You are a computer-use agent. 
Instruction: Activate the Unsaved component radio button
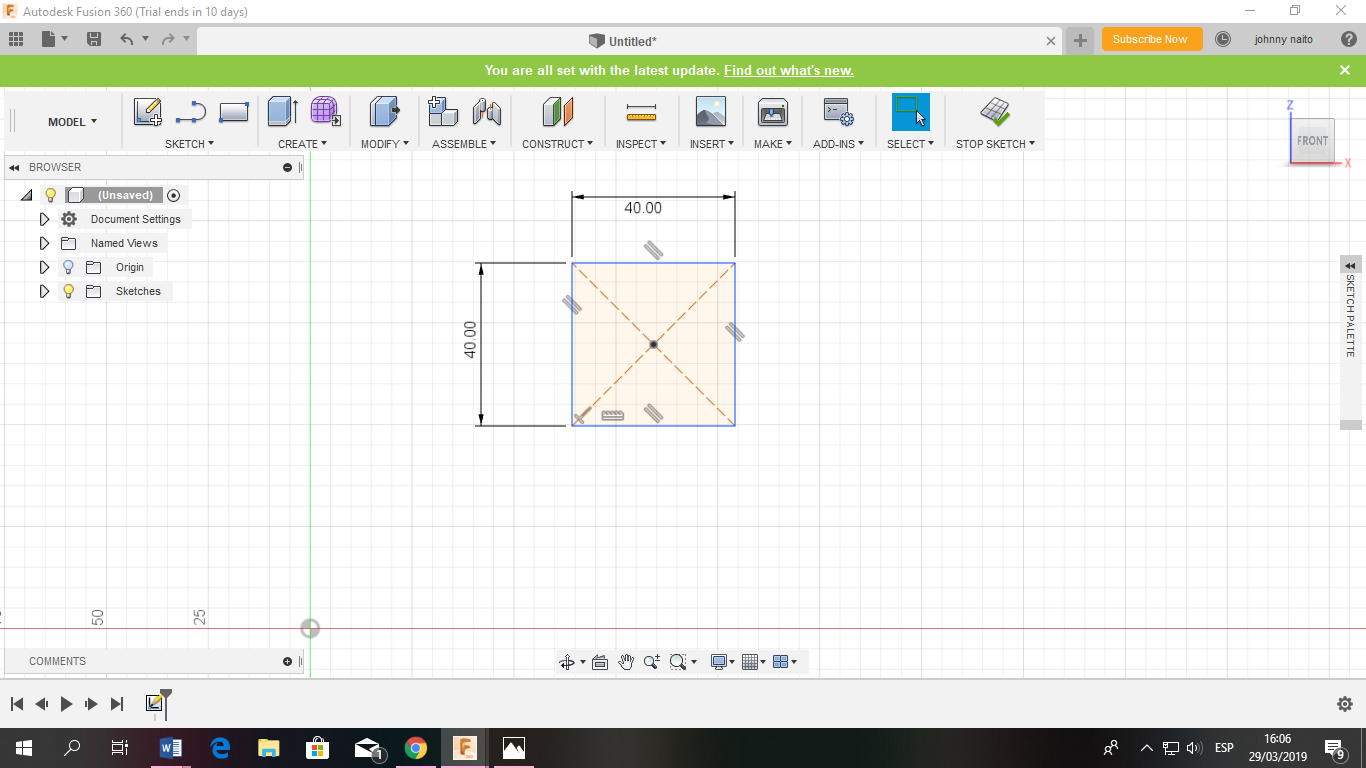pyautogui.click(x=173, y=195)
